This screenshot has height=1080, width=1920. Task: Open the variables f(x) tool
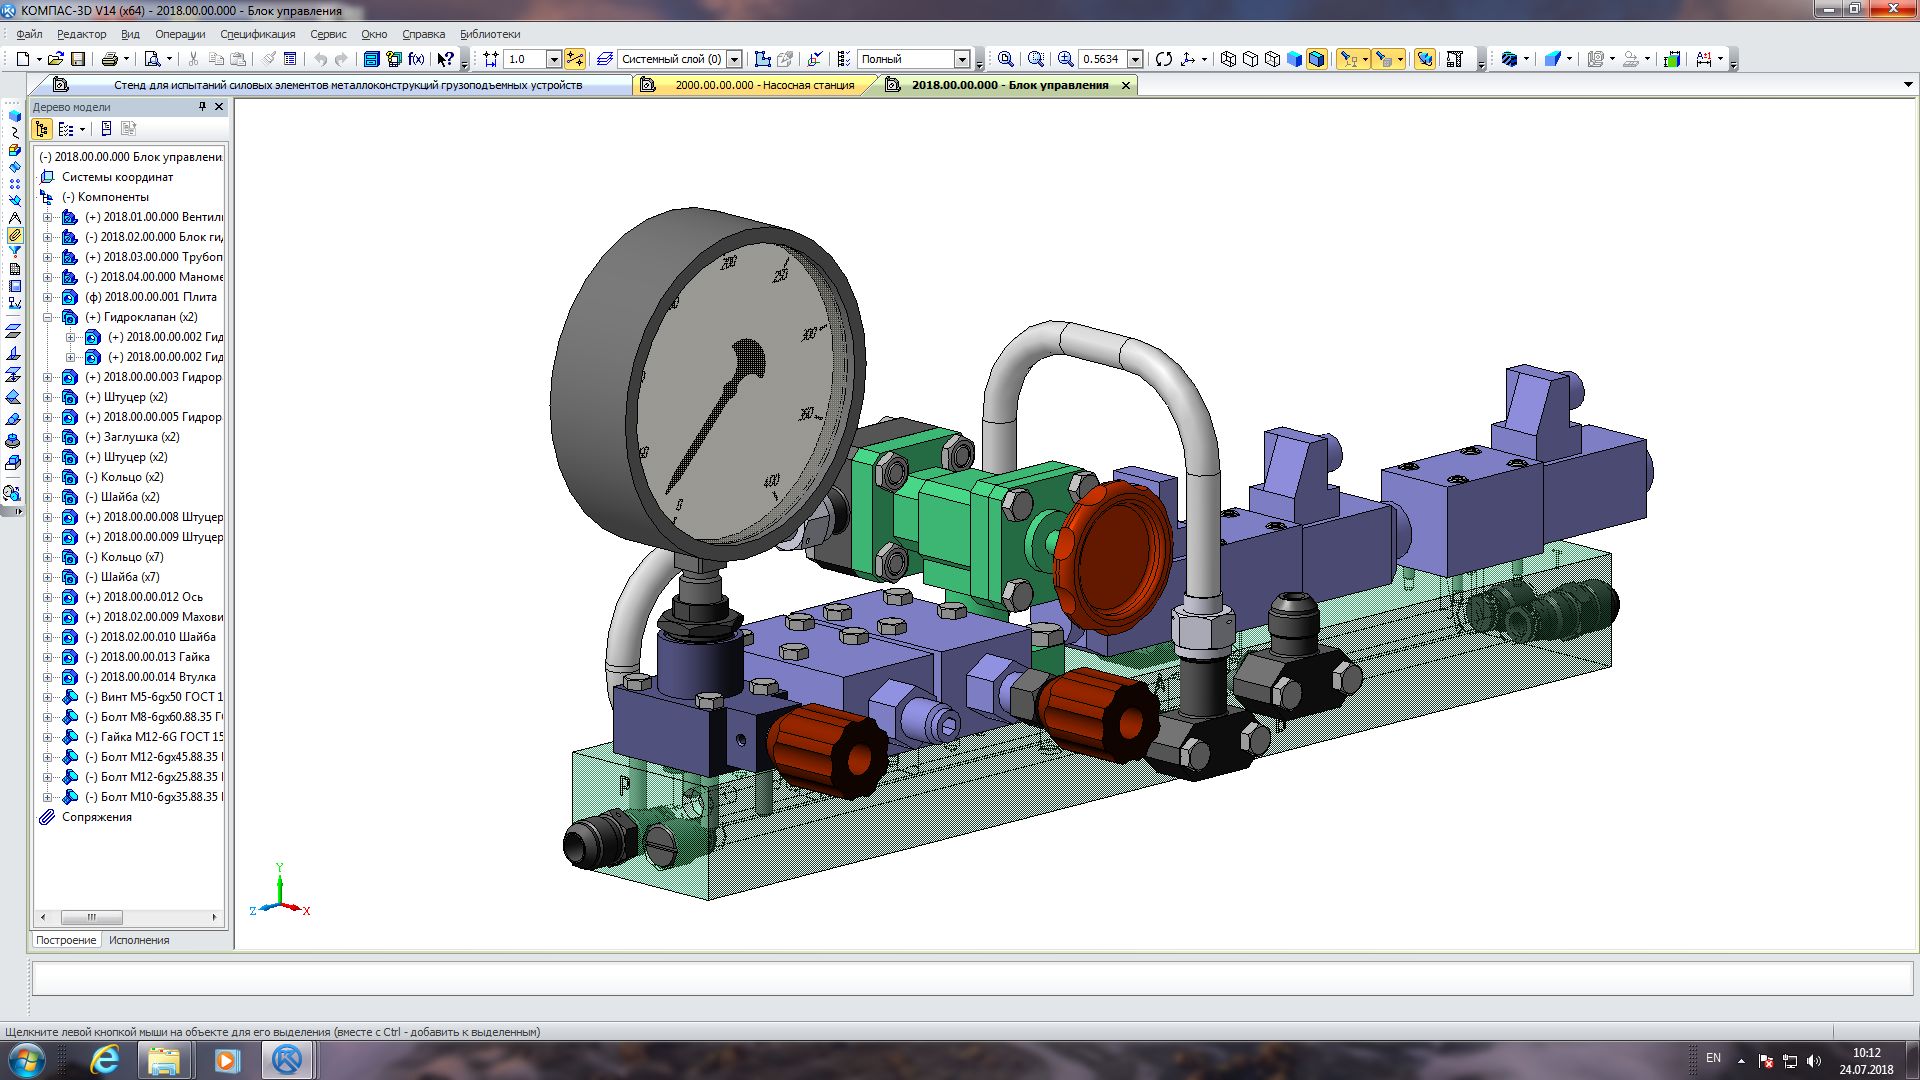click(416, 59)
